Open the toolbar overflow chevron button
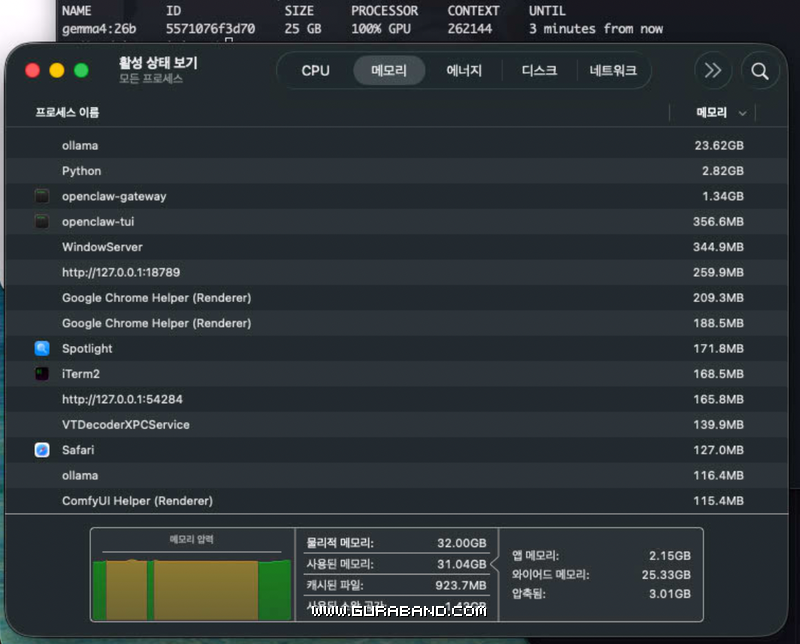Image resolution: width=800 pixels, height=644 pixels. [713, 71]
